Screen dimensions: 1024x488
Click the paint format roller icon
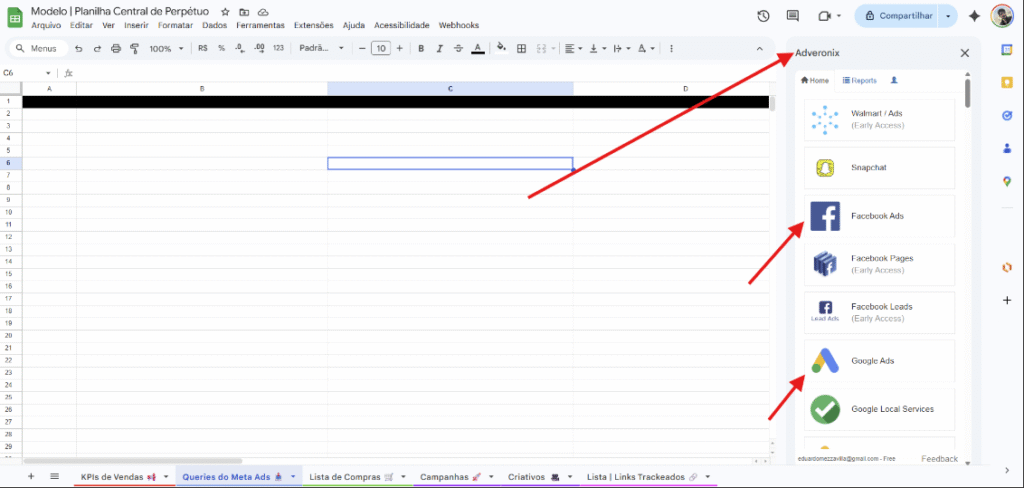pyautogui.click(x=134, y=48)
